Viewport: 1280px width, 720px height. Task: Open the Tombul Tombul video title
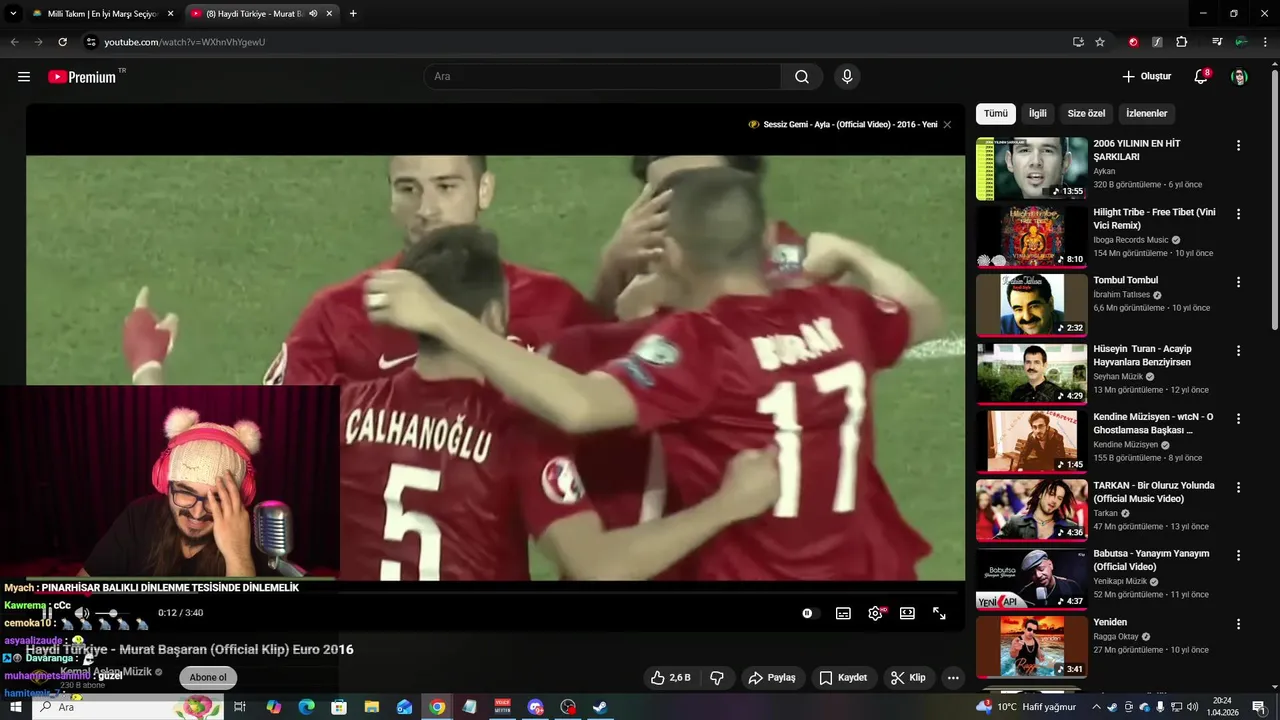tap(1126, 280)
